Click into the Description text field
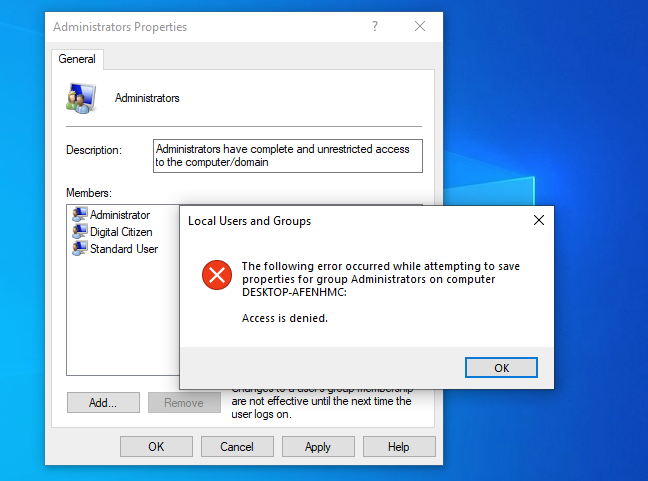Image resolution: width=648 pixels, height=481 pixels. [288, 155]
